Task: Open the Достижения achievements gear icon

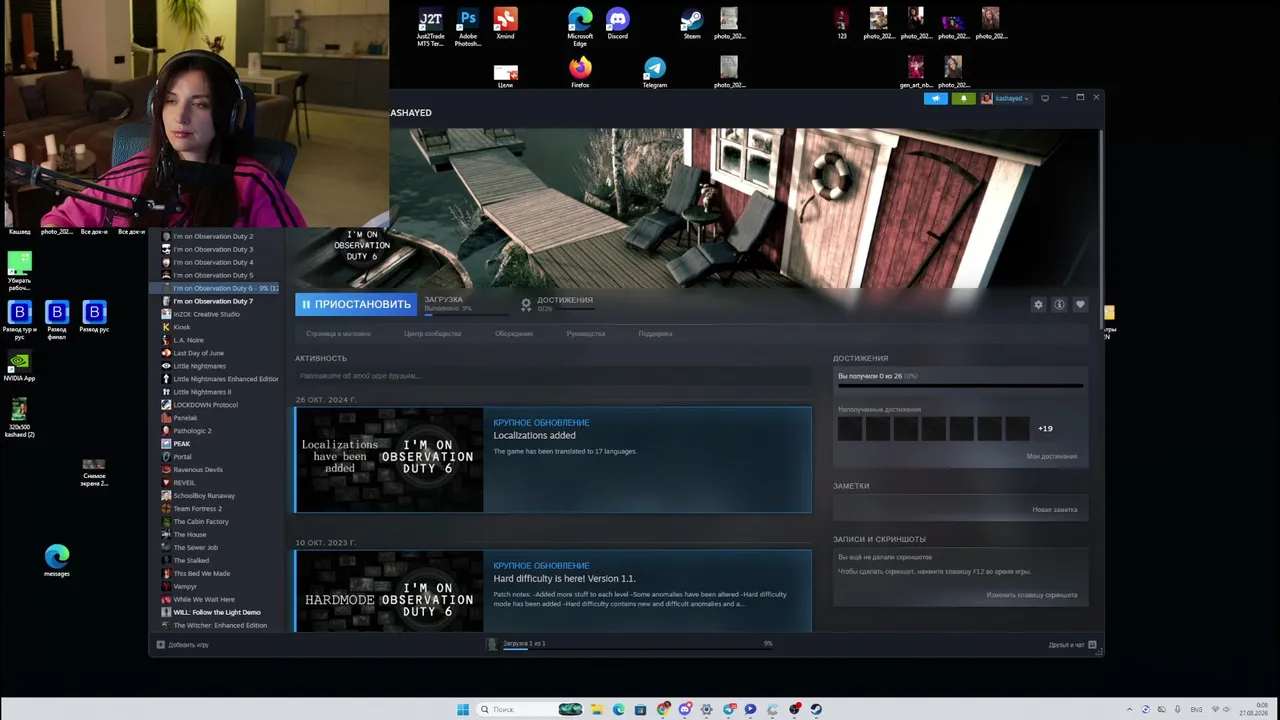Action: [x=526, y=304]
